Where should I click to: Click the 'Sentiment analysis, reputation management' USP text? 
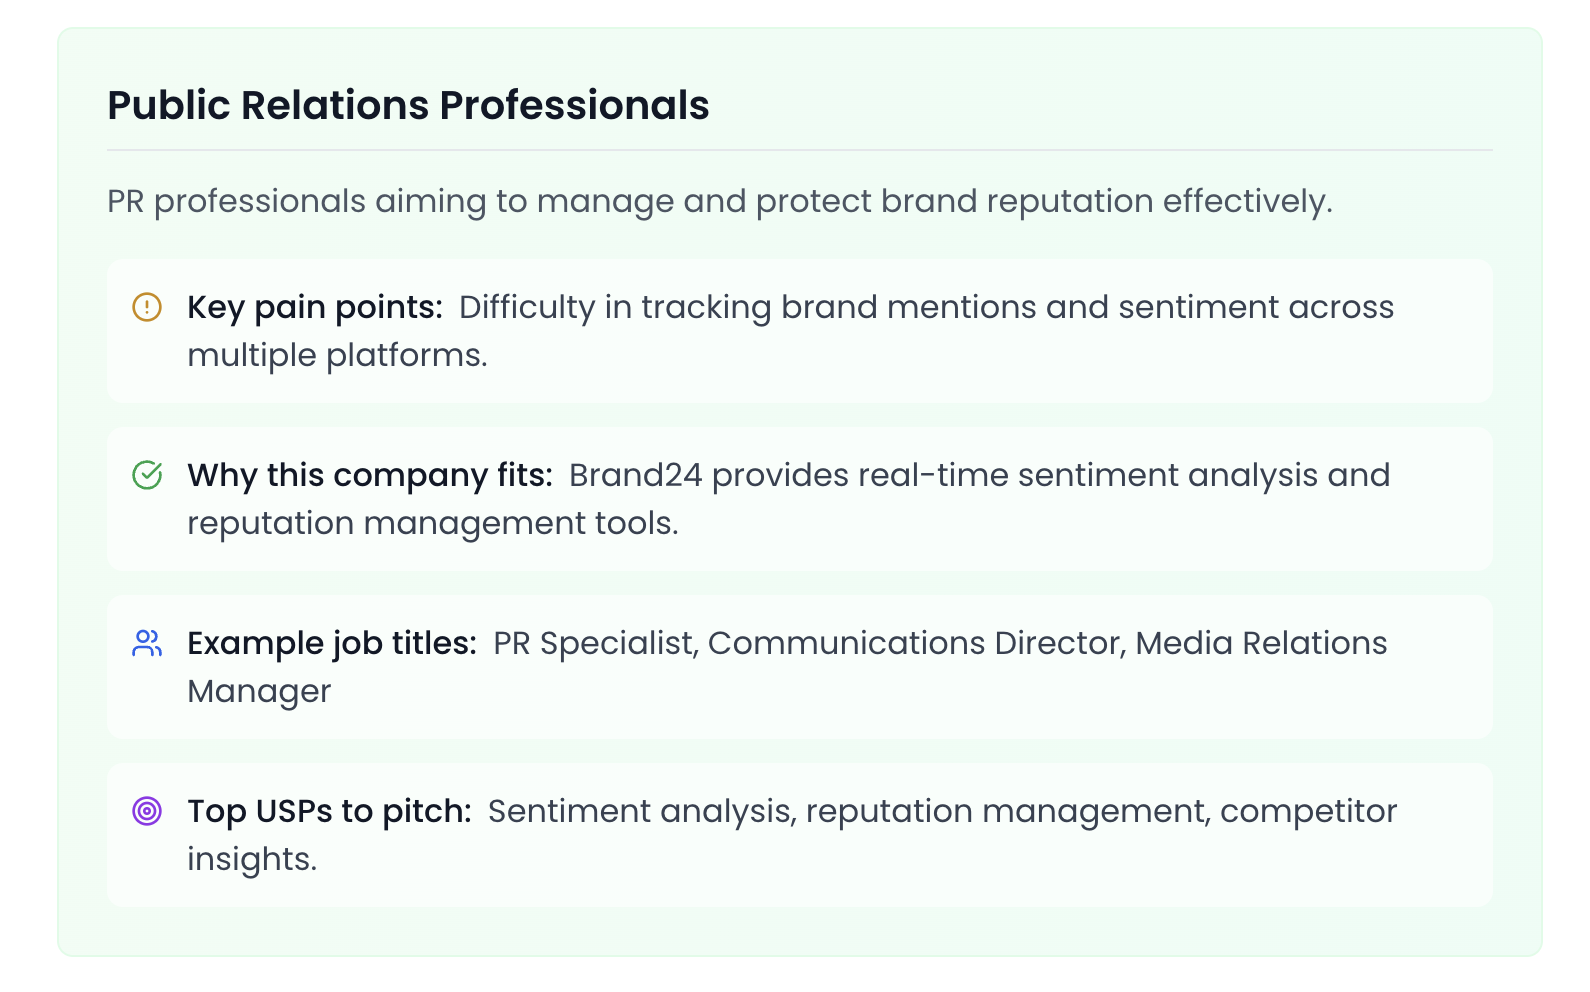pyautogui.click(x=849, y=811)
